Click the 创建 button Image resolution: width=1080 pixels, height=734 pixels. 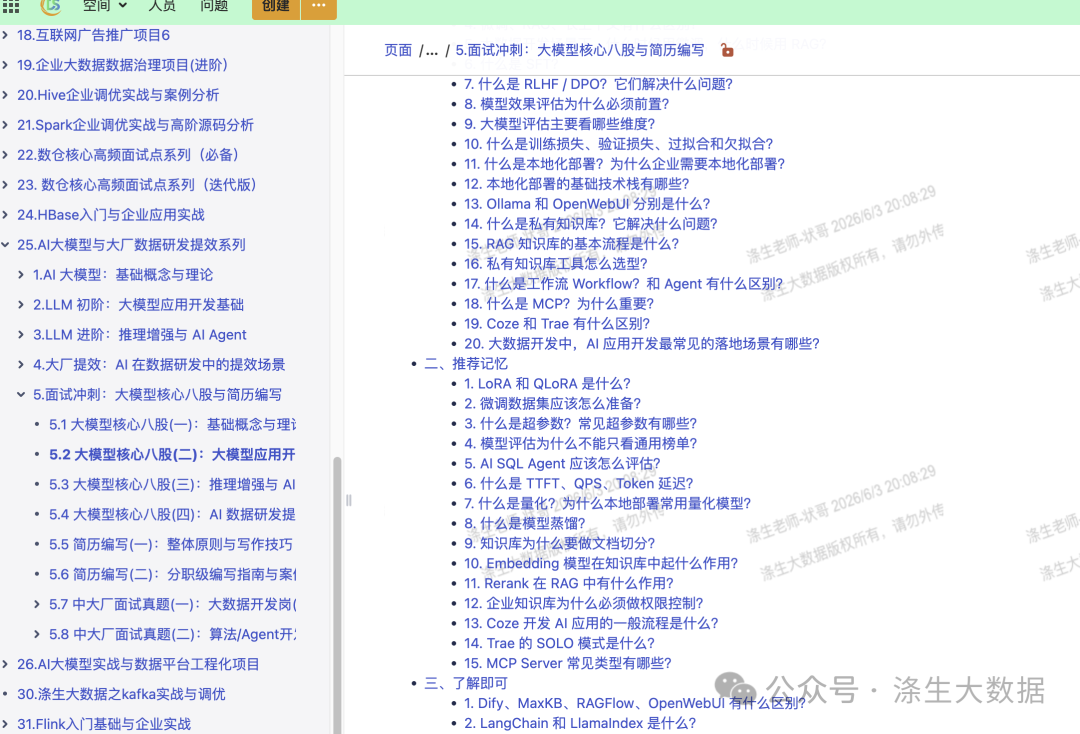click(x=276, y=7)
